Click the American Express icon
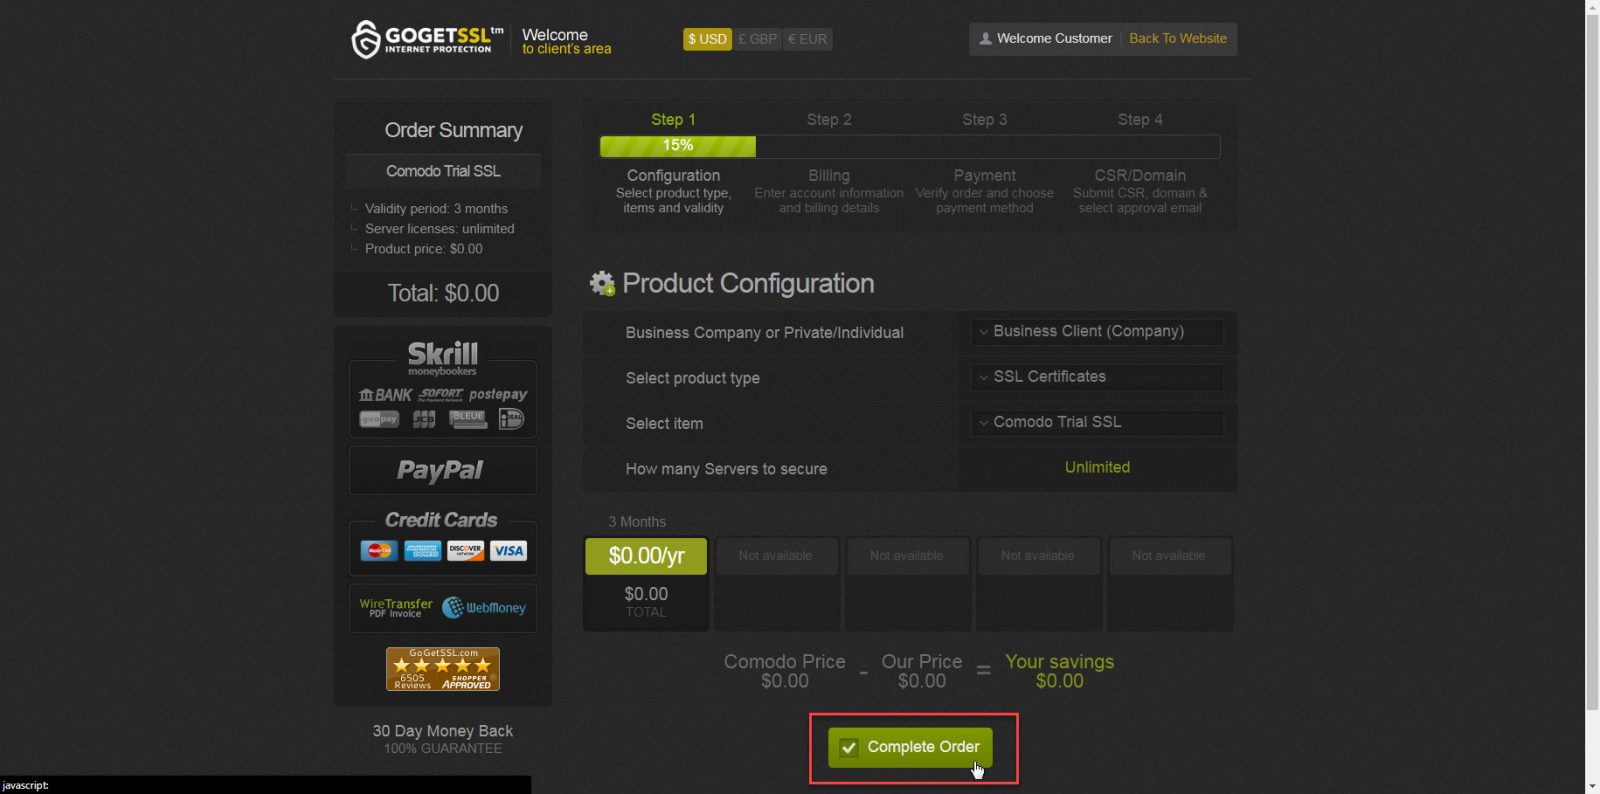Screen dimensions: 1600x794 pyautogui.click(x=422, y=551)
